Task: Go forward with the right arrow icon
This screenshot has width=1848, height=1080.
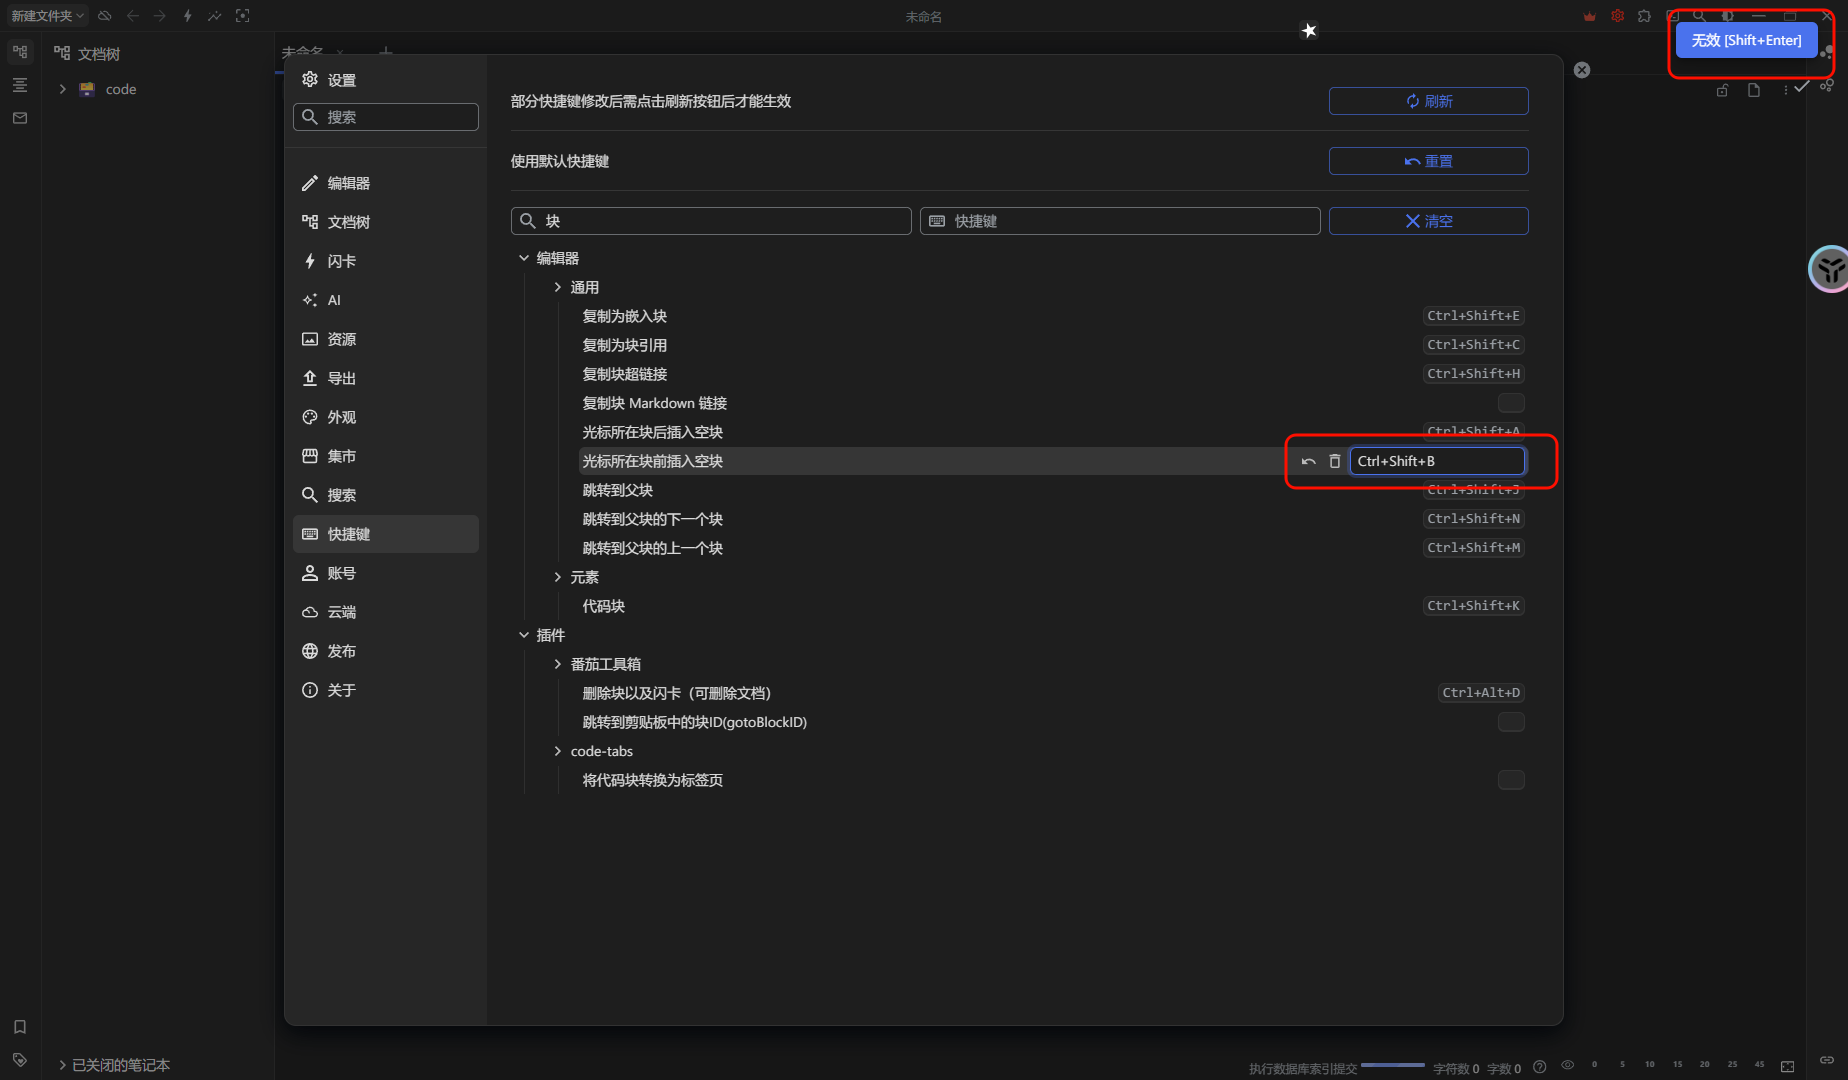Action: (160, 16)
